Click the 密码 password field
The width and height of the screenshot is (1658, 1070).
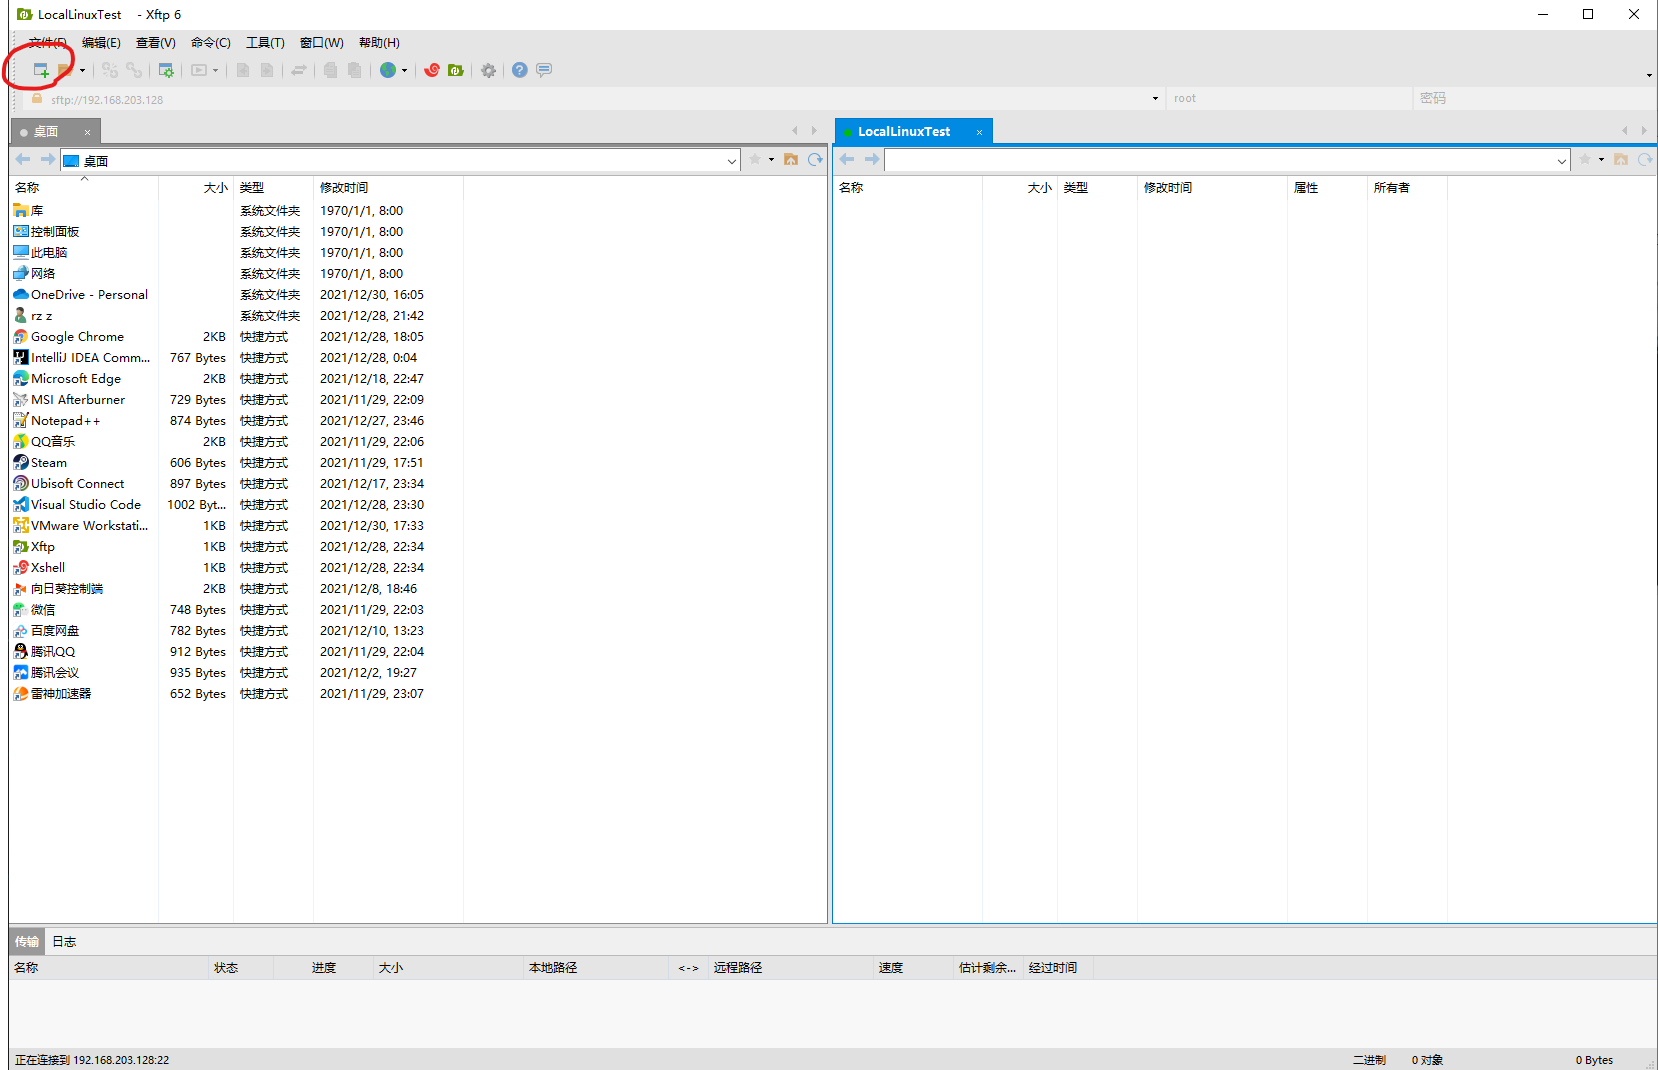coord(1534,98)
